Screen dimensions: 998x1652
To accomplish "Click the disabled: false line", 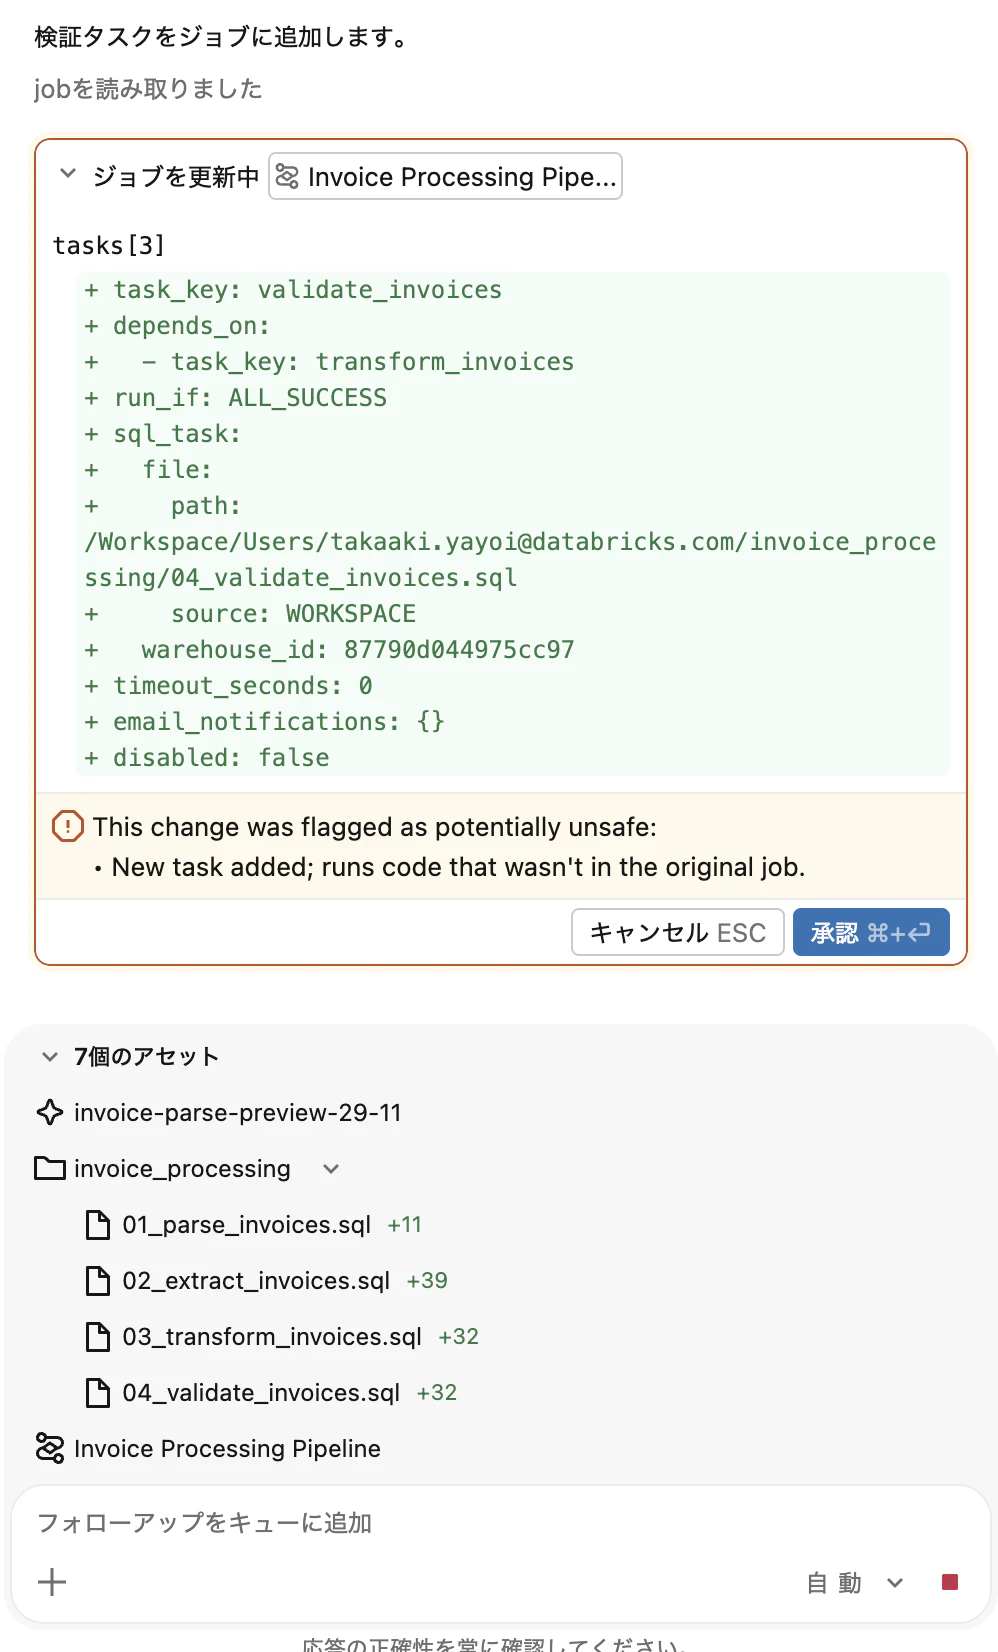I will (207, 757).
